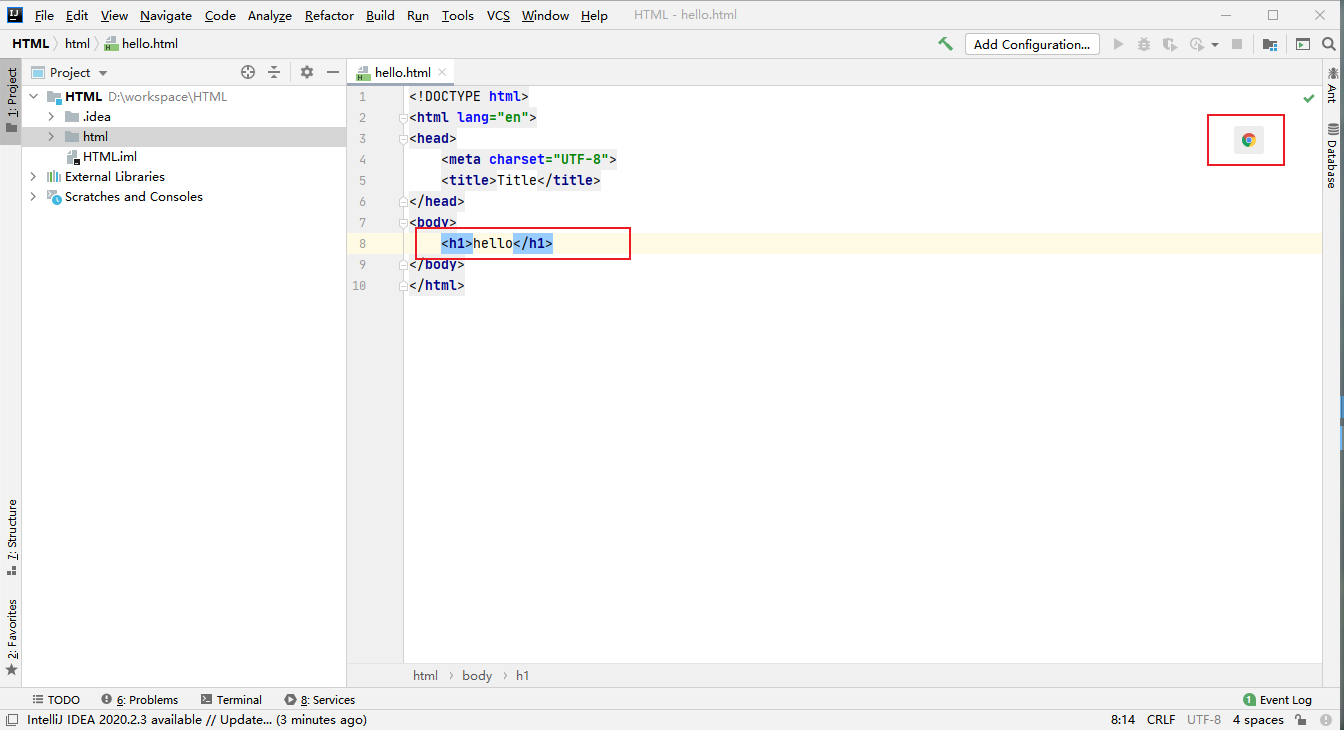Open the Database tool window
1344x730 pixels.
(x=1332, y=155)
